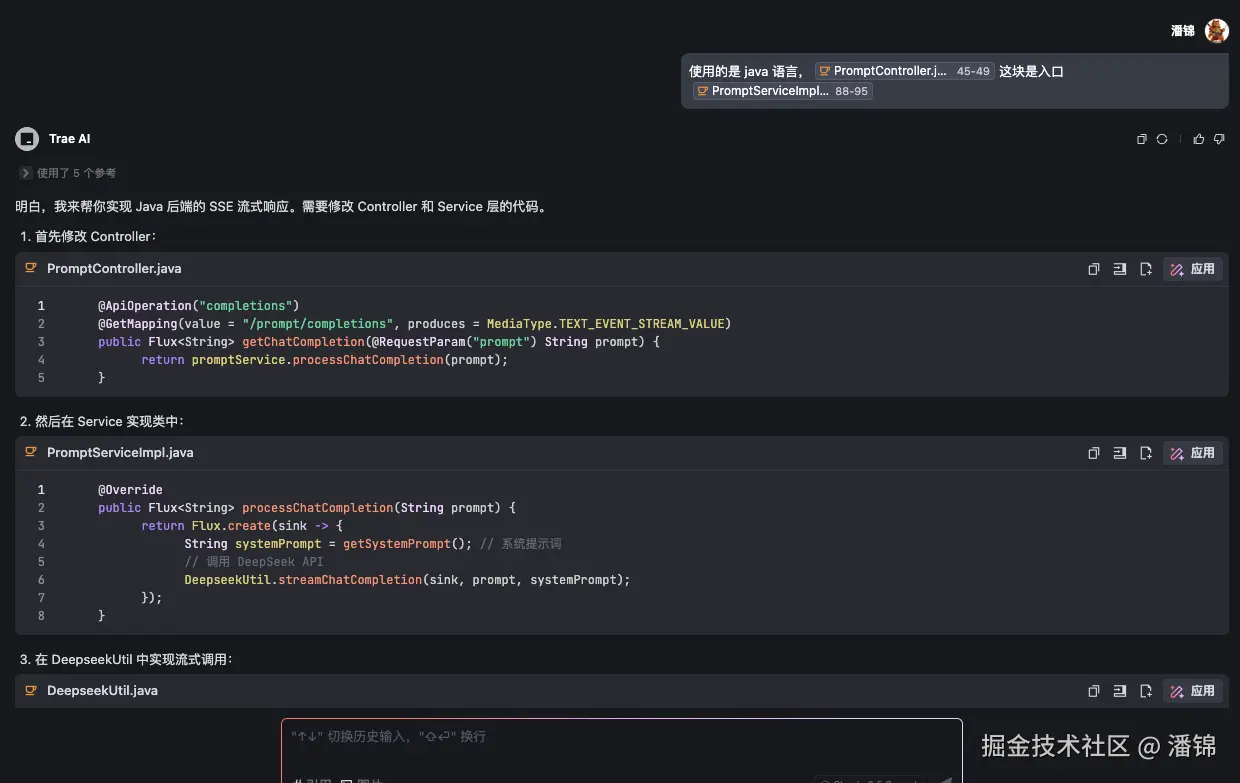Apply the PromptServiceImpl.java code changes

point(1193,453)
